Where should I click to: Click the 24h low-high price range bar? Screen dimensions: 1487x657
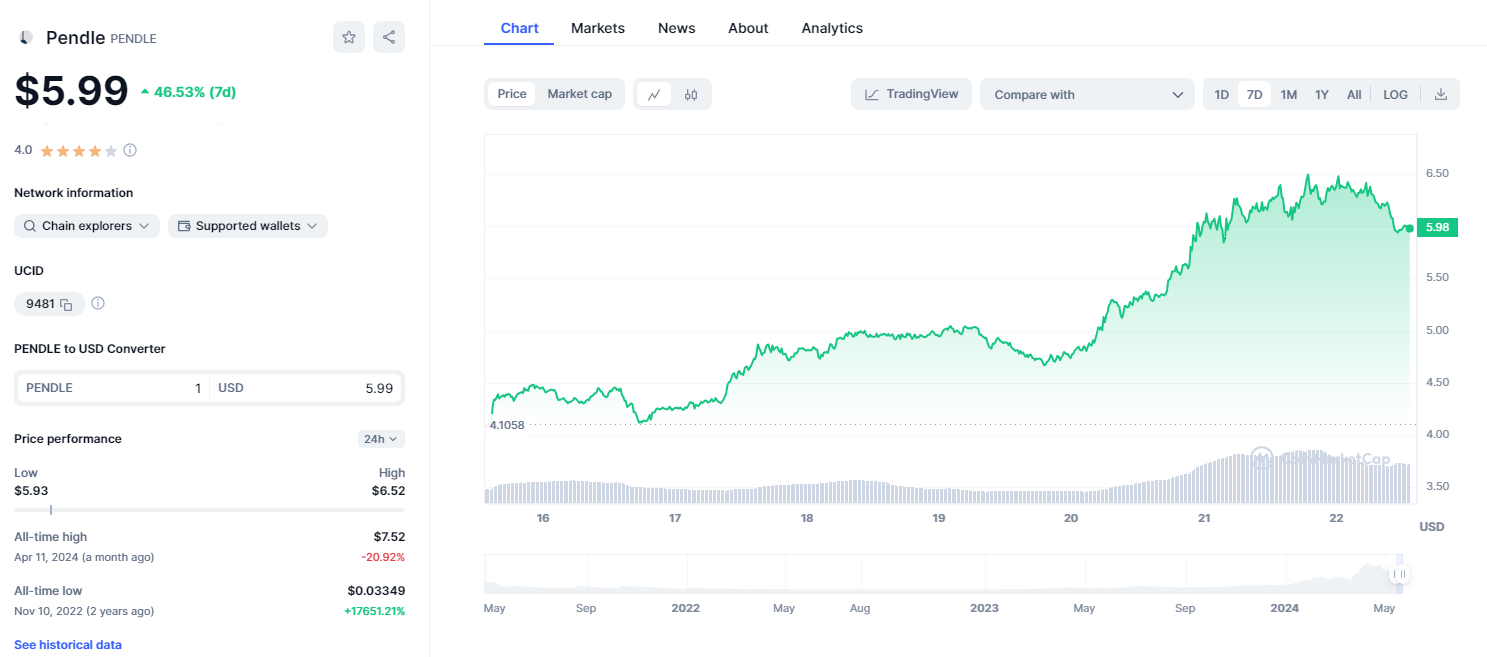tap(209, 510)
